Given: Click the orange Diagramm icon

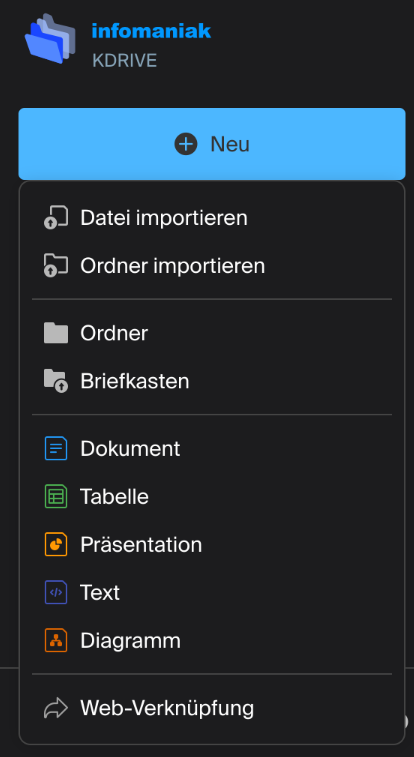Looking at the screenshot, I should pyautogui.click(x=56, y=641).
